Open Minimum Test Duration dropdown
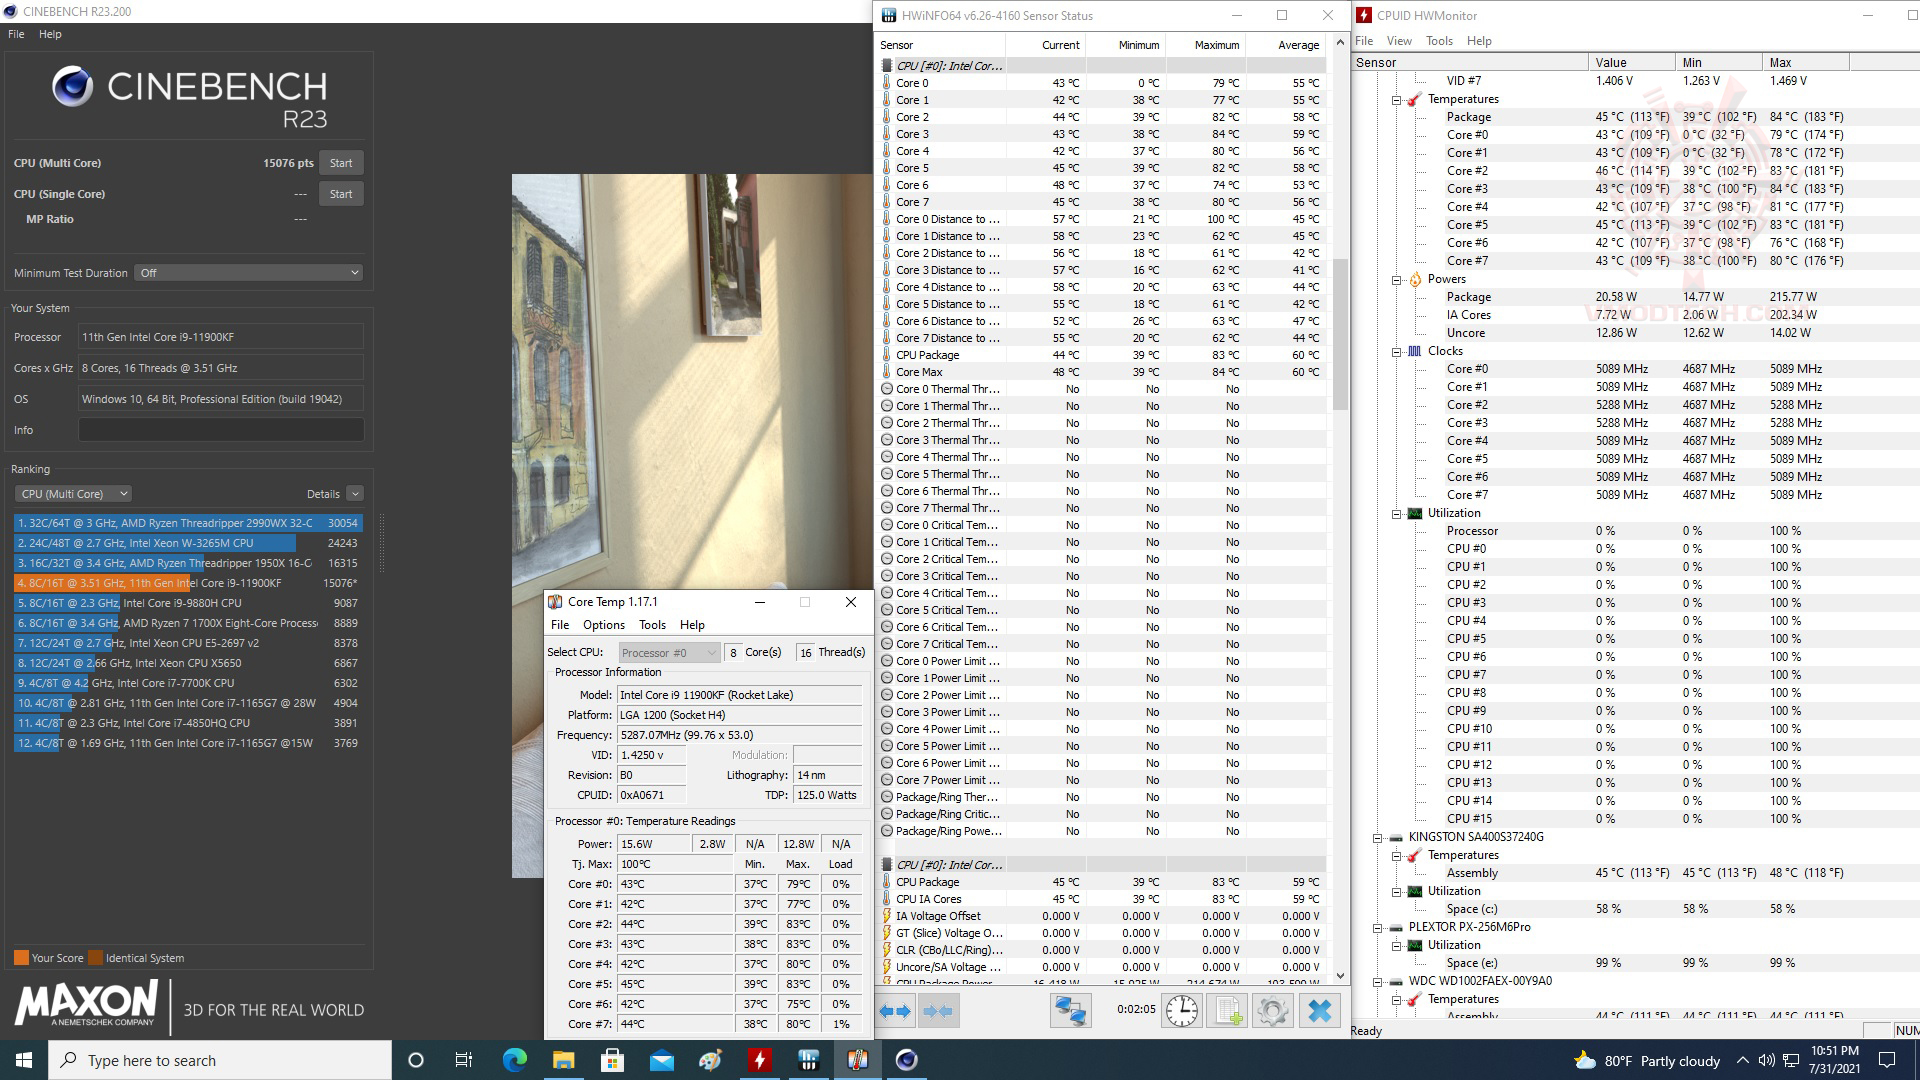The width and height of the screenshot is (1920, 1080). click(248, 273)
